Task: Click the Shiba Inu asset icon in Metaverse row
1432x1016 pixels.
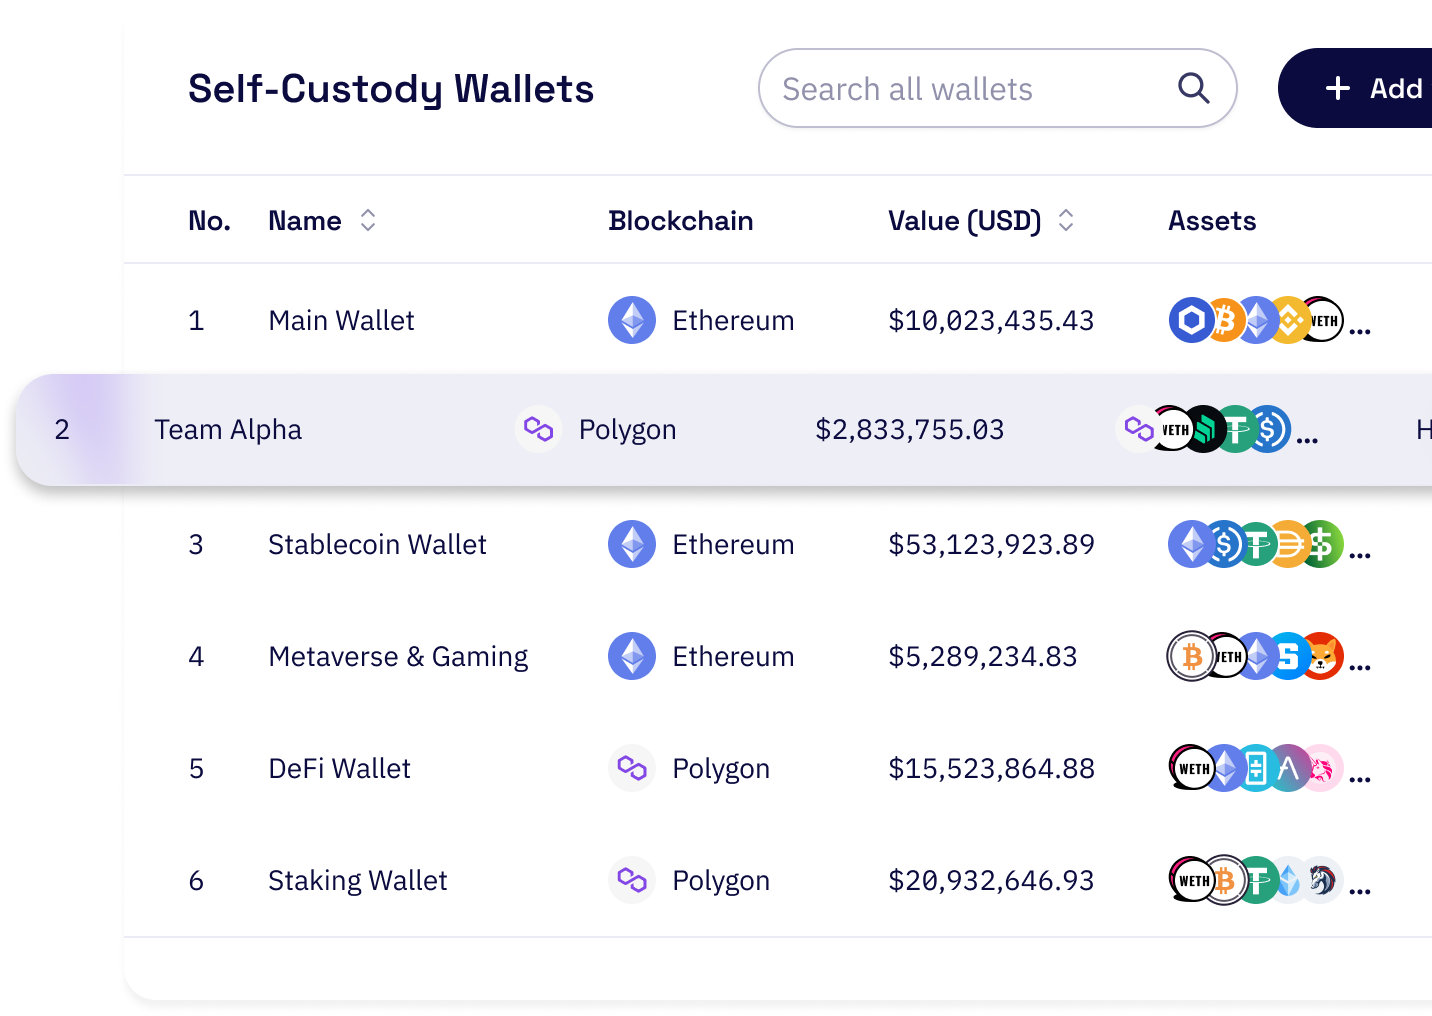Action: [1322, 656]
